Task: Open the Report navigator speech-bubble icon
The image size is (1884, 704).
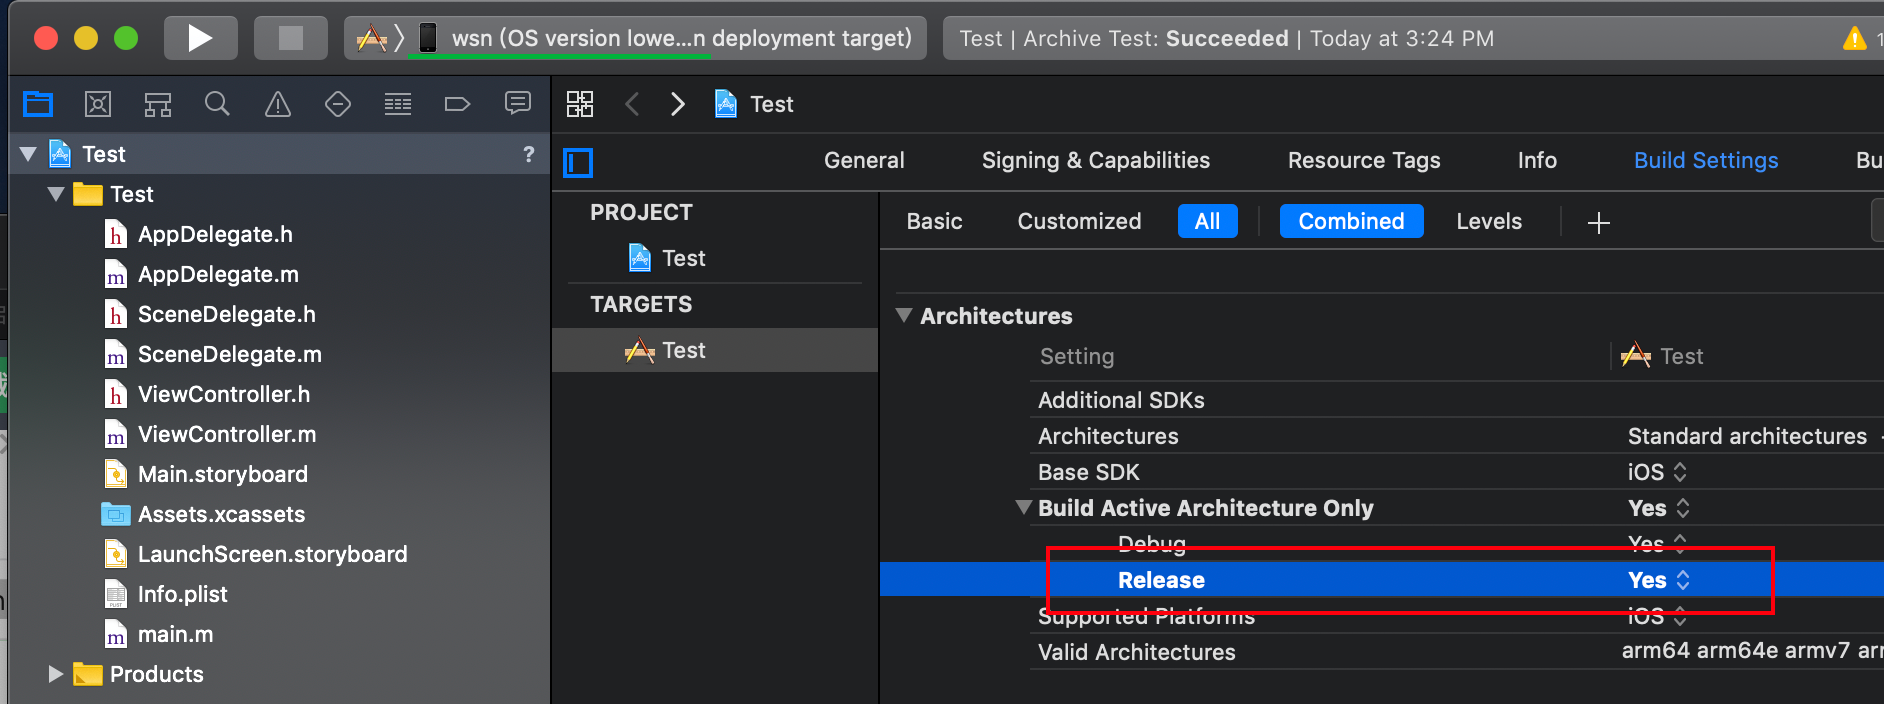Action: [518, 104]
